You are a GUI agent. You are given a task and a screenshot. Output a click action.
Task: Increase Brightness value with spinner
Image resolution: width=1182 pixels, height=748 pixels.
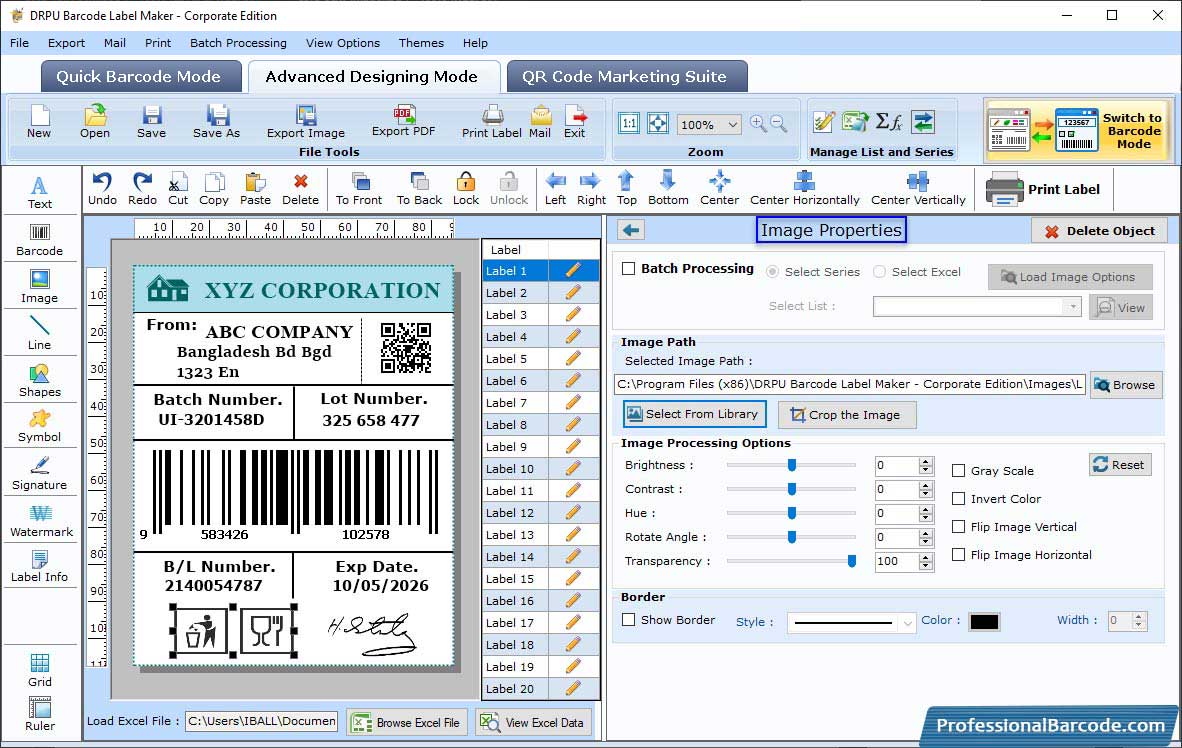(926, 461)
